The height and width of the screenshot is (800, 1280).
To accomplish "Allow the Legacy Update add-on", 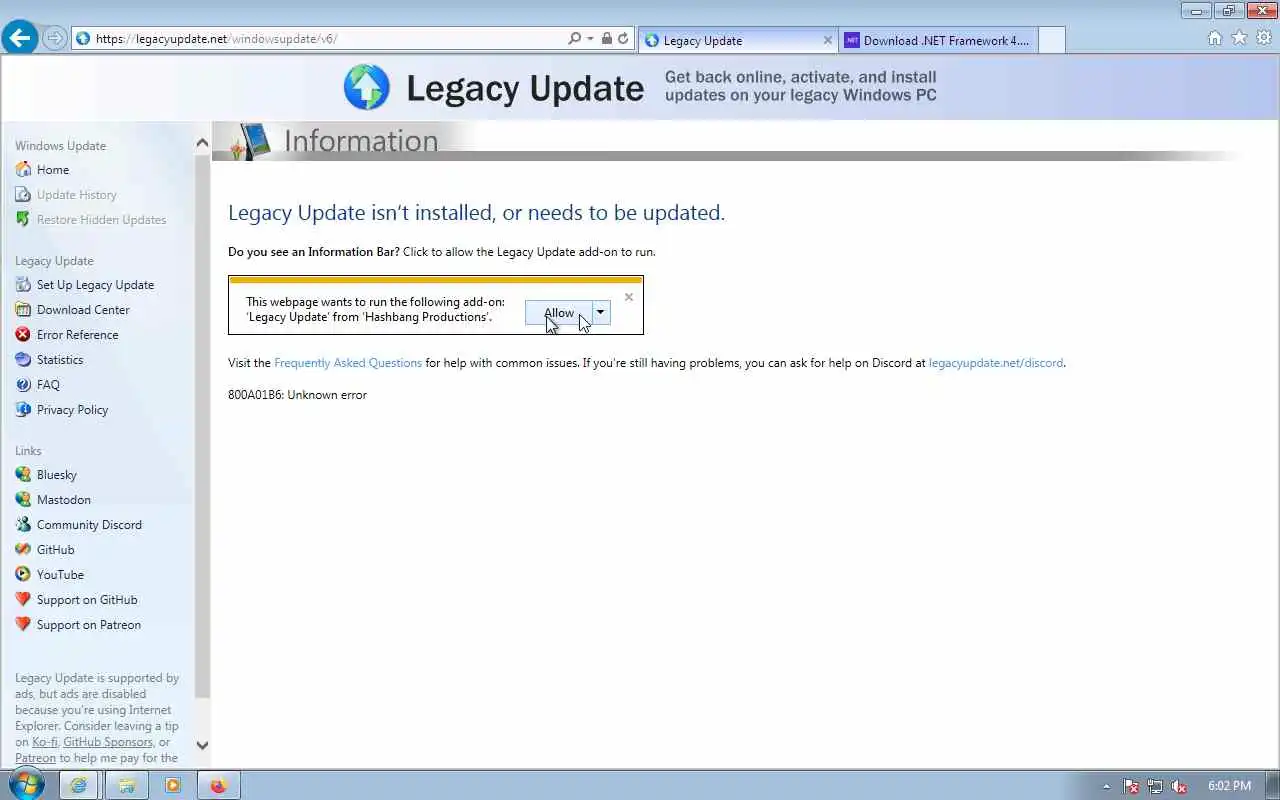I will [x=559, y=313].
